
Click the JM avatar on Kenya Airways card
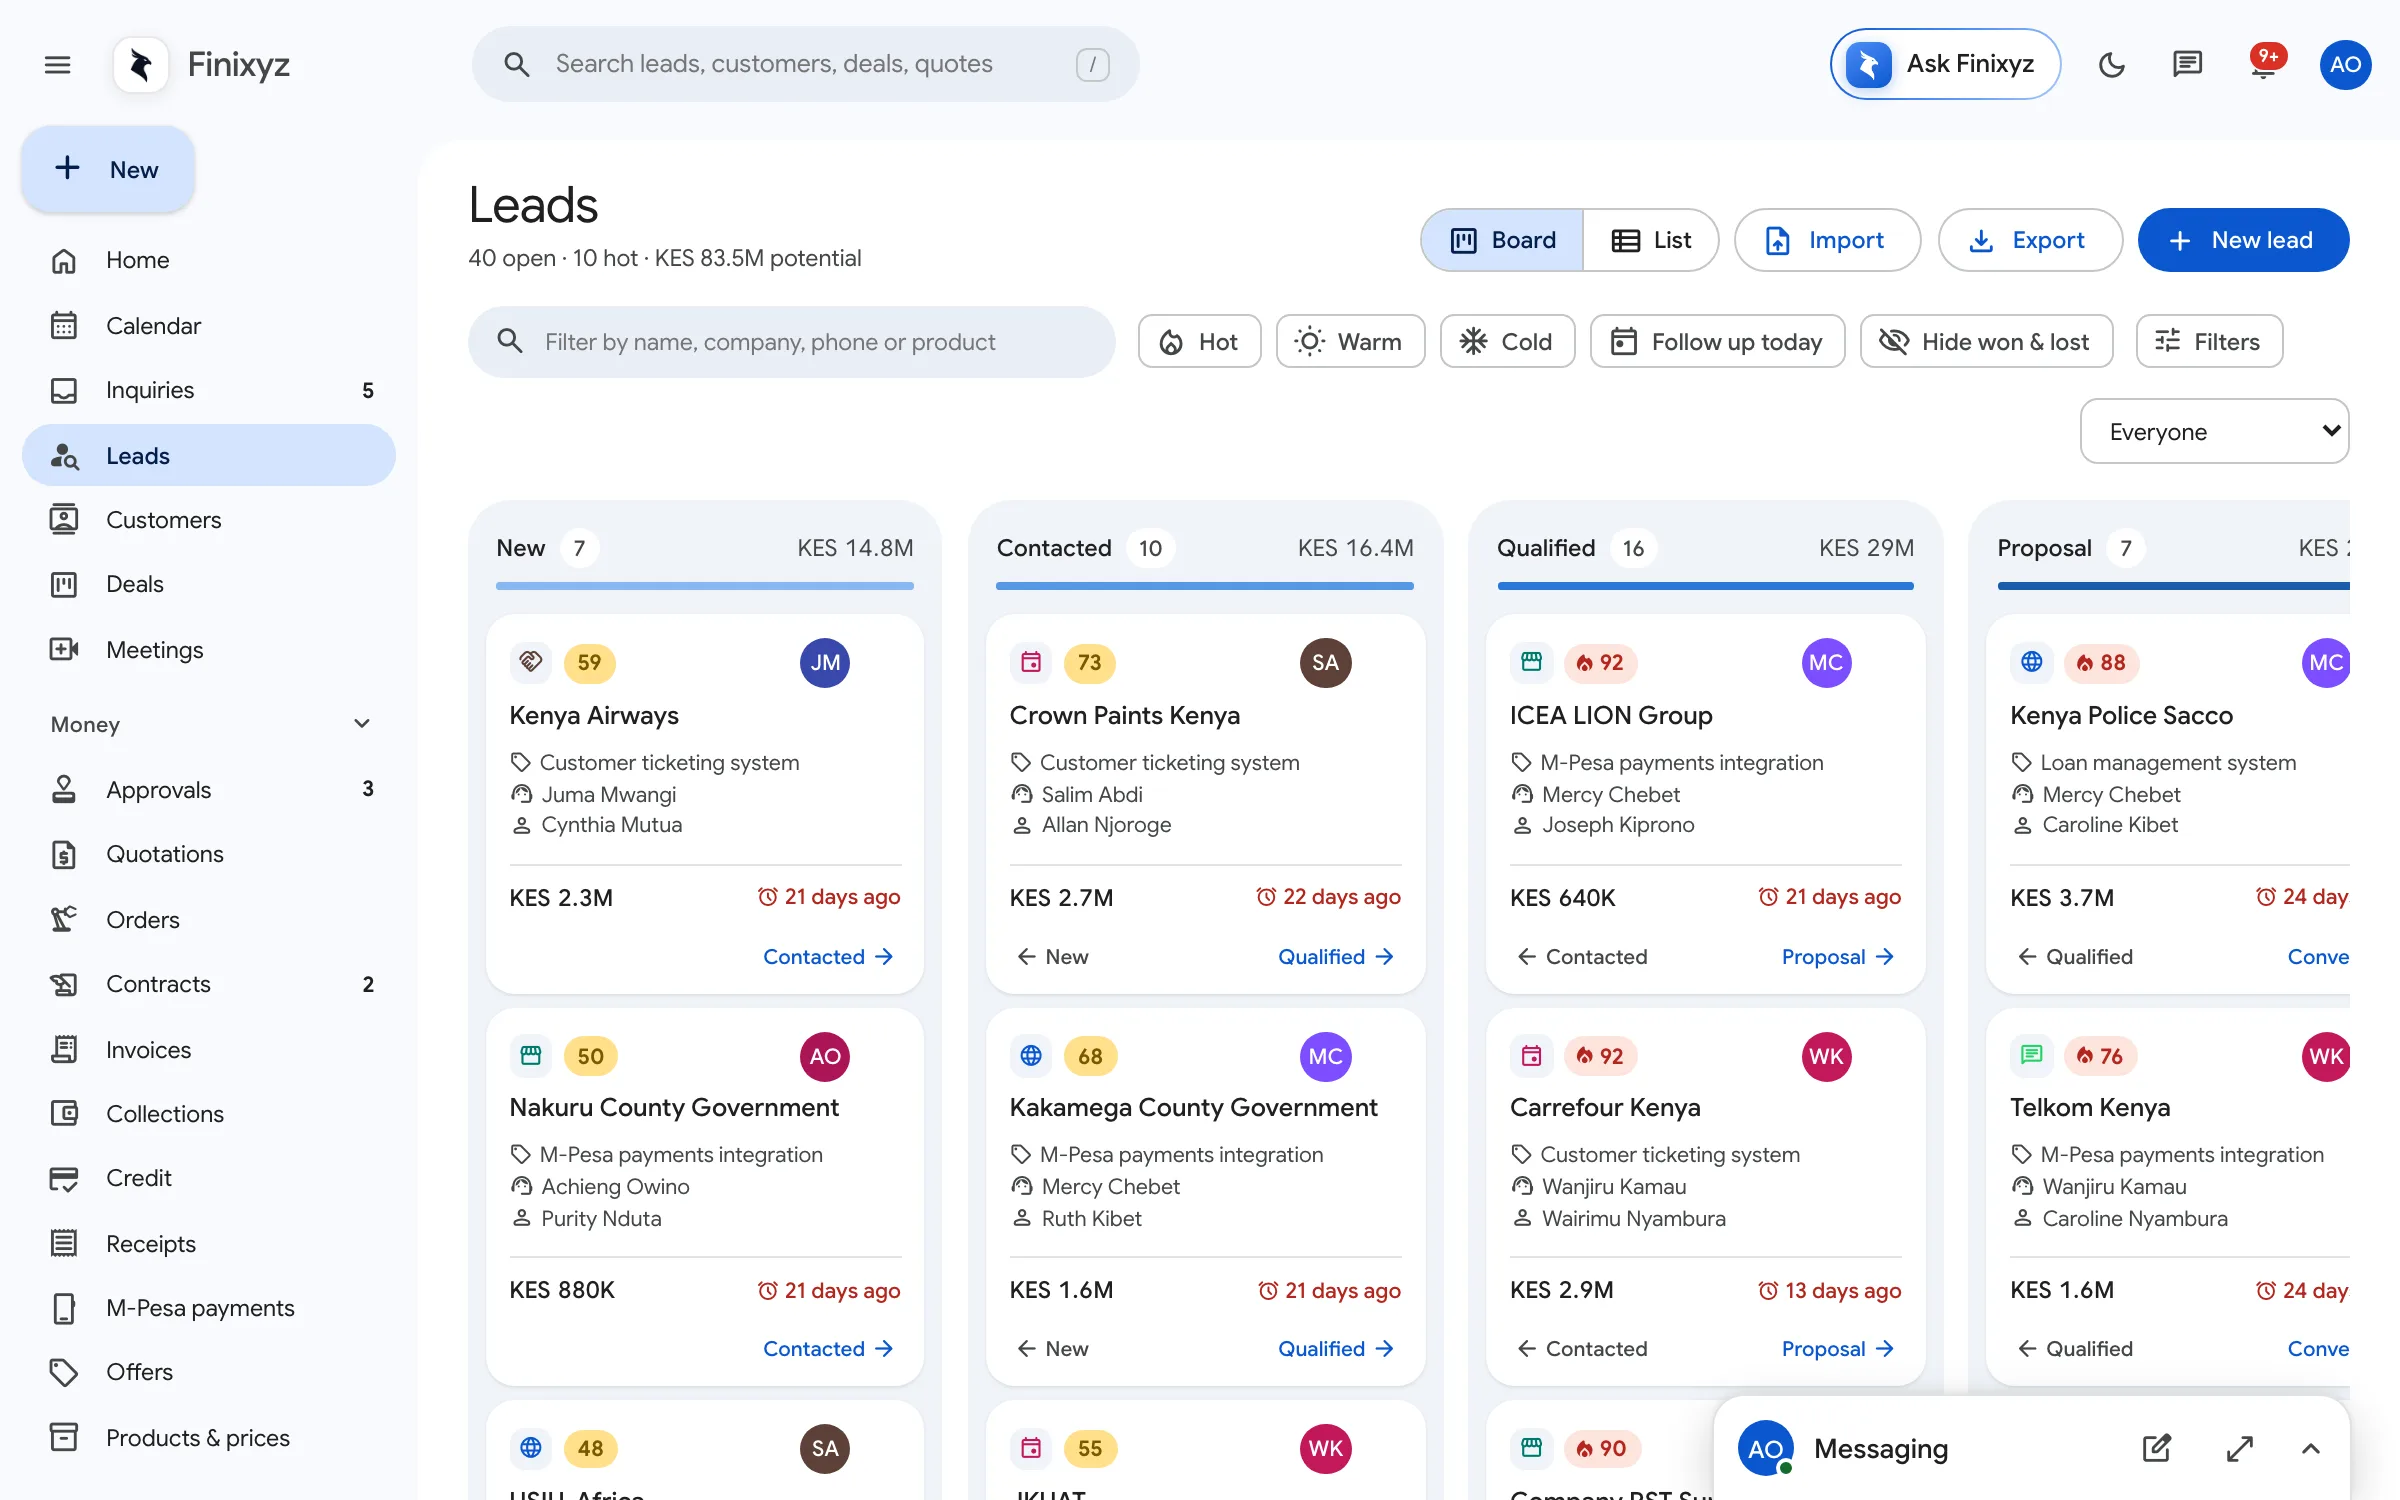click(825, 663)
